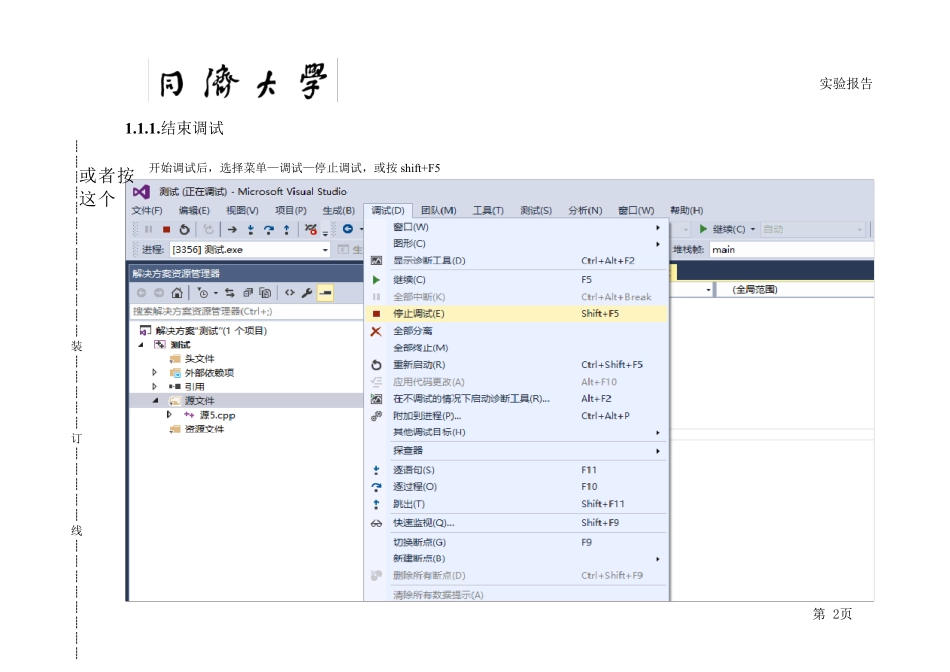This screenshot has width=950, height=672.
Task: Click the Visual Studio logo icon
Action: [141, 192]
